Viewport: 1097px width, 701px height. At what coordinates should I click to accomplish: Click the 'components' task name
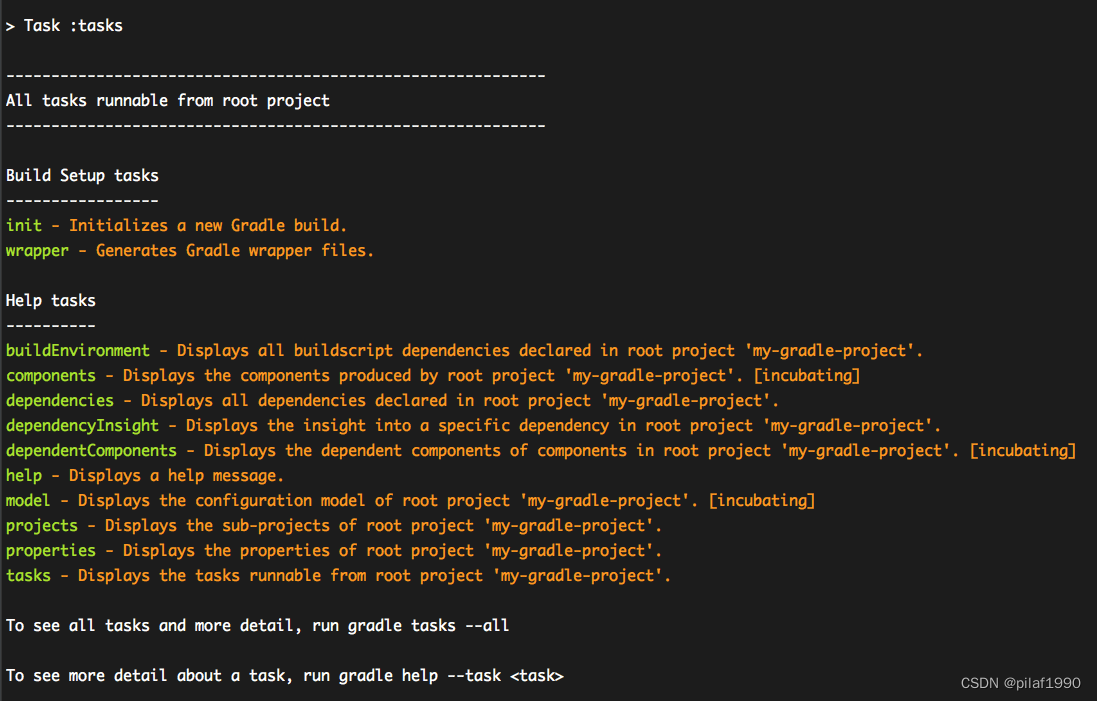pos(51,376)
